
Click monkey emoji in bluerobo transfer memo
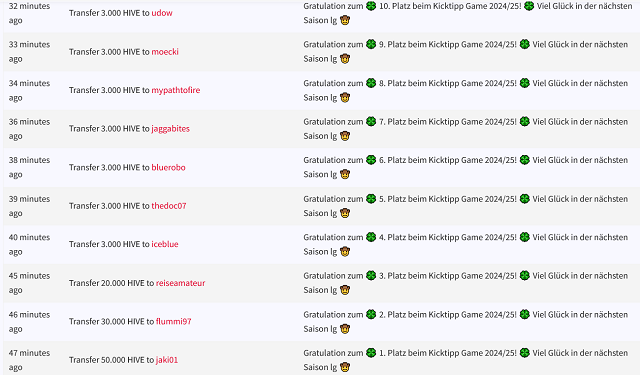pos(345,175)
